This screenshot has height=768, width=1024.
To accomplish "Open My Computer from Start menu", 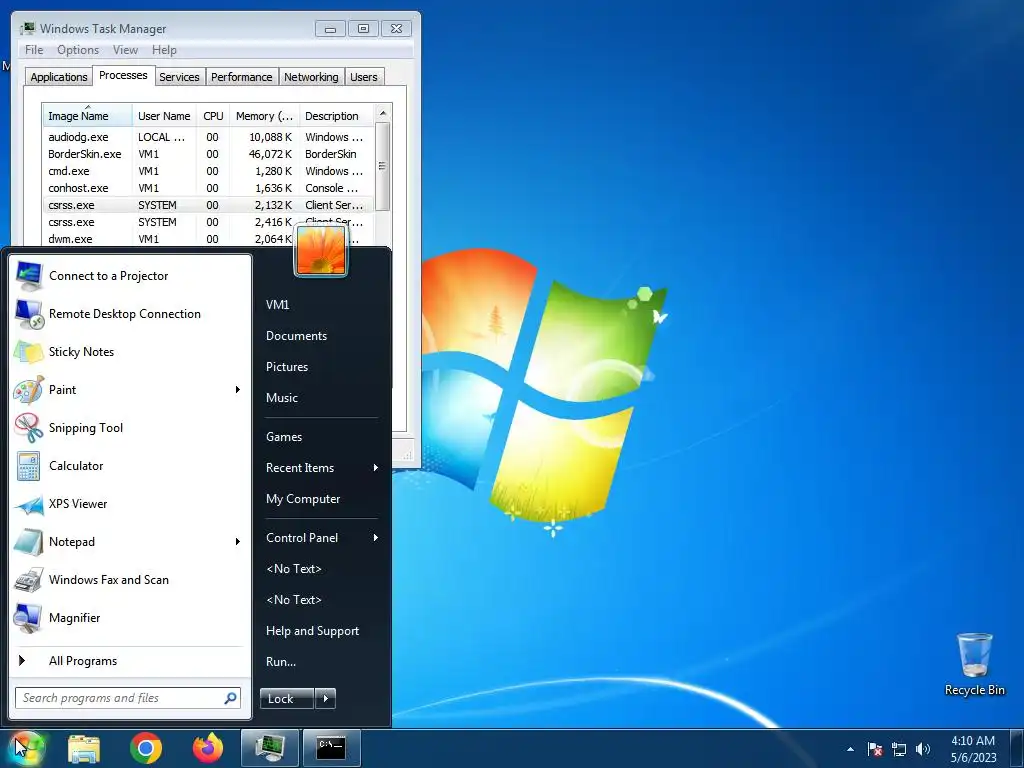I will point(303,499).
